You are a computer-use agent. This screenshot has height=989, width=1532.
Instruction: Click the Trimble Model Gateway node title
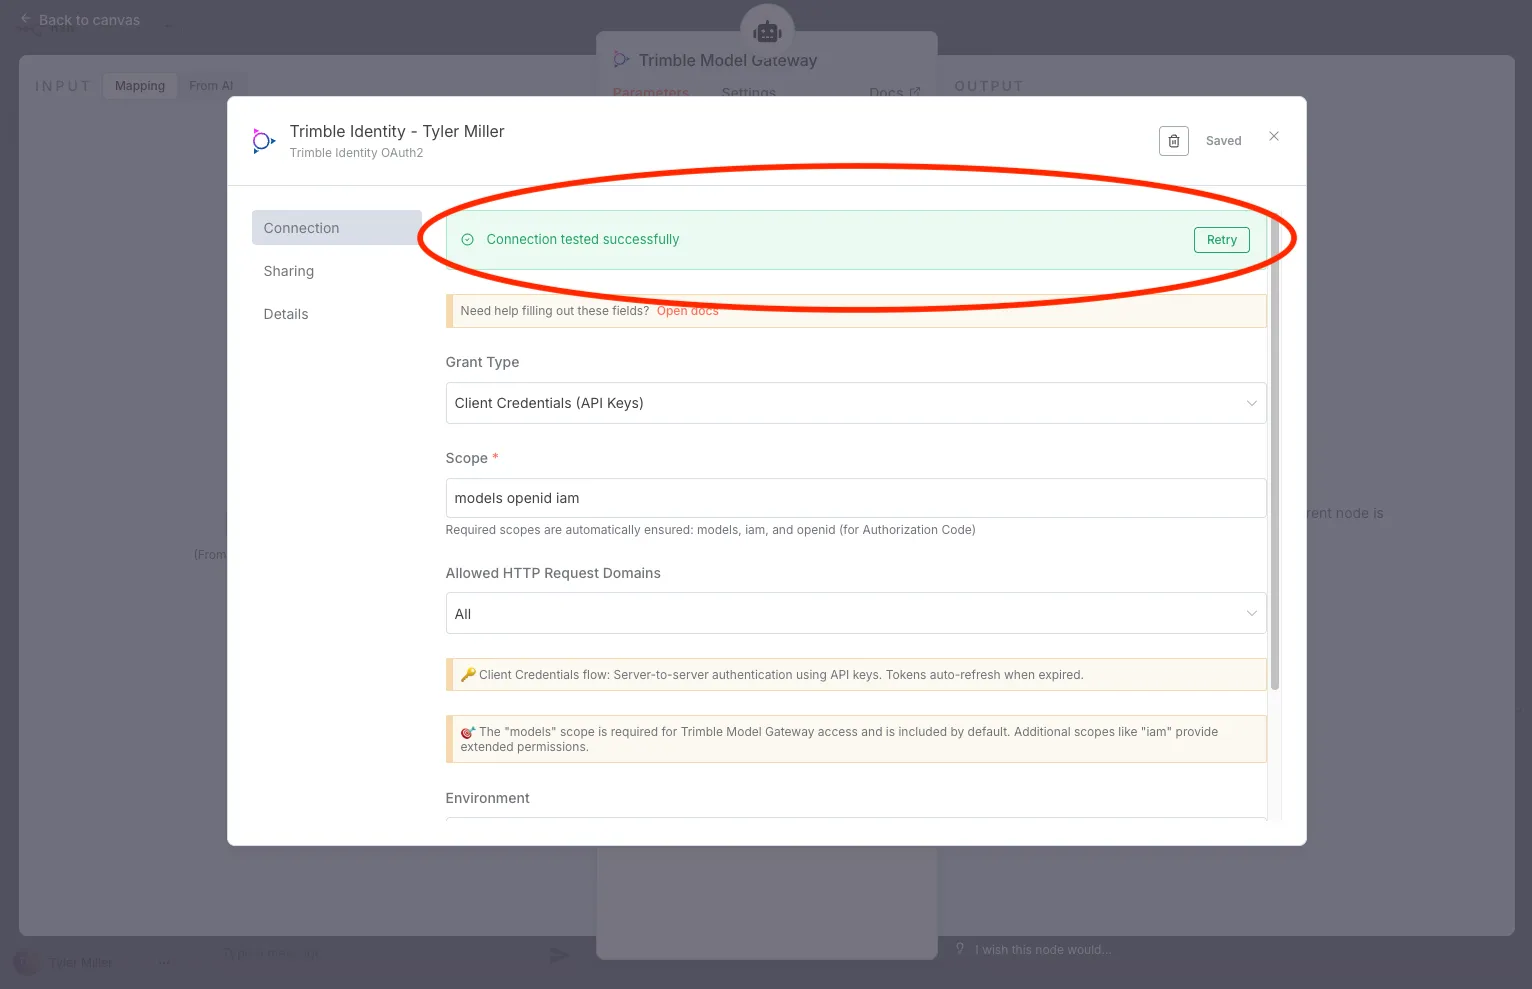point(728,60)
